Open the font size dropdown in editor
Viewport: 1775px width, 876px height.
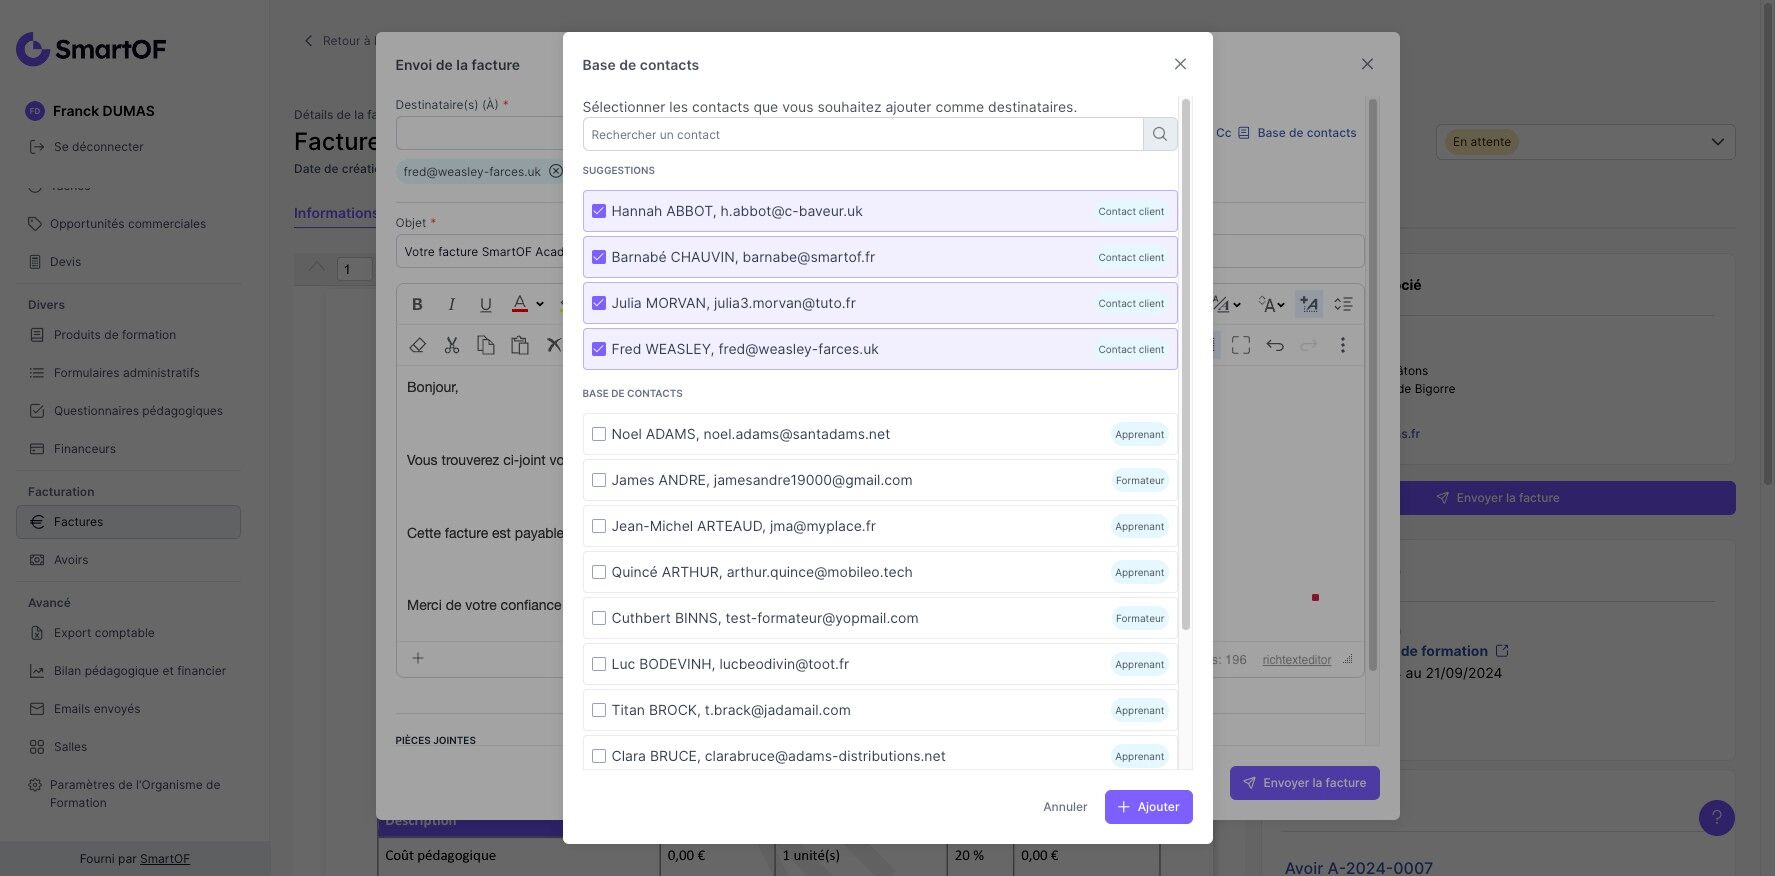click(1271, 304)
